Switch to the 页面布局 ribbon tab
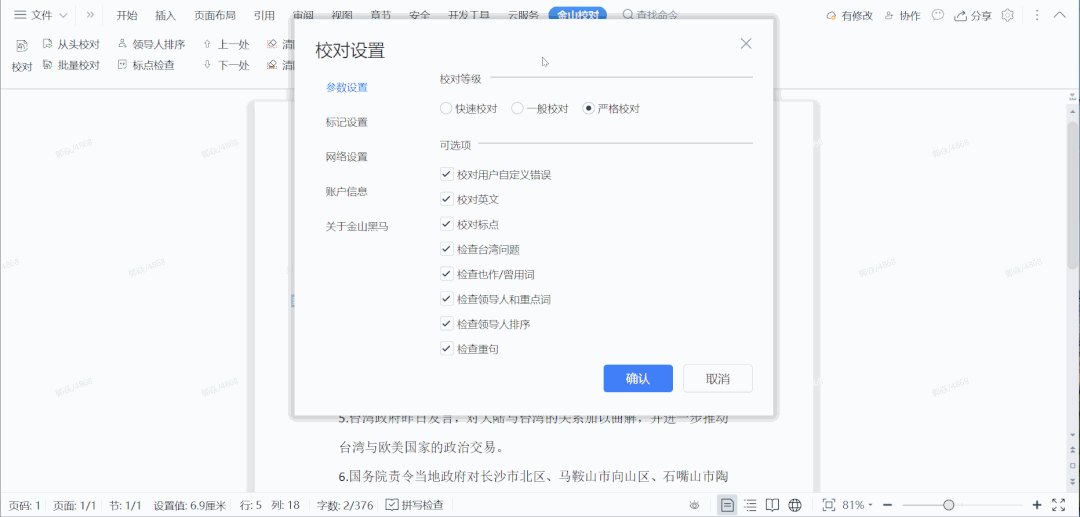The height and width of the screenshot is (517, 1080). (214, 15)
